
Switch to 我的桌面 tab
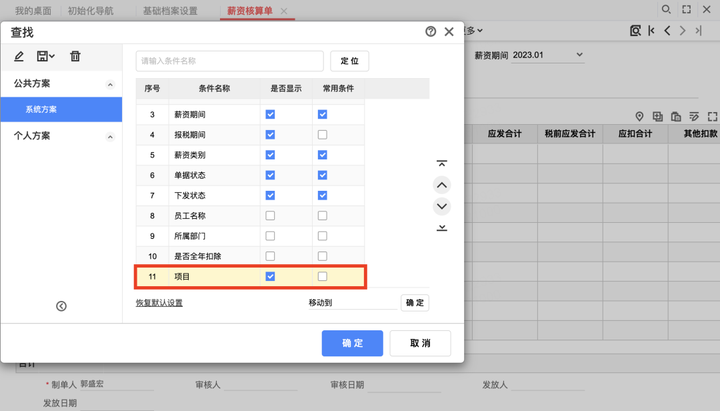pos(33,11)
